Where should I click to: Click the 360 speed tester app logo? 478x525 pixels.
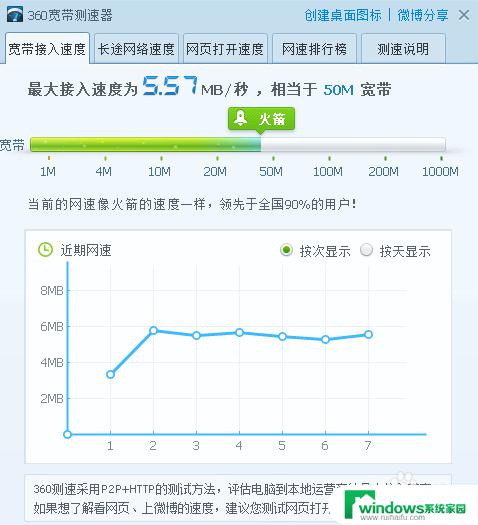[x=15, y=15]
